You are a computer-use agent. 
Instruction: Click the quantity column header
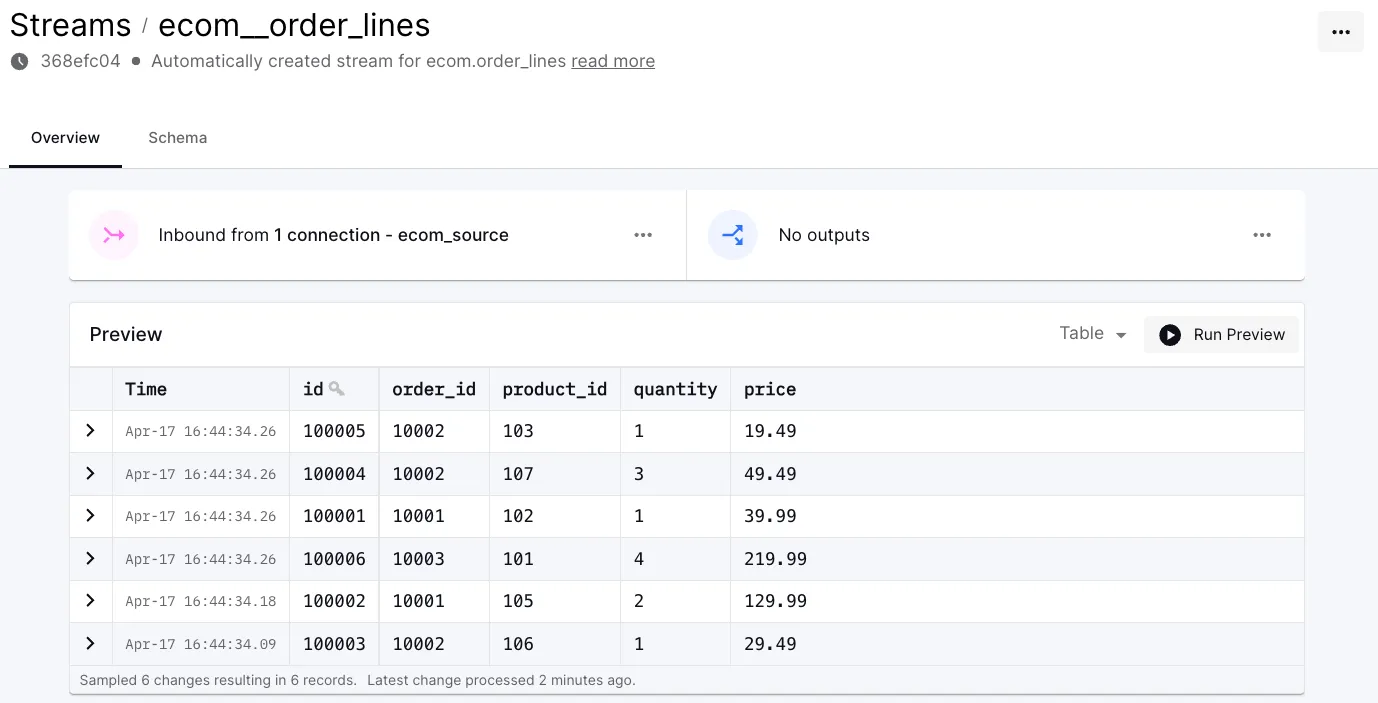(x=675, y=389)
